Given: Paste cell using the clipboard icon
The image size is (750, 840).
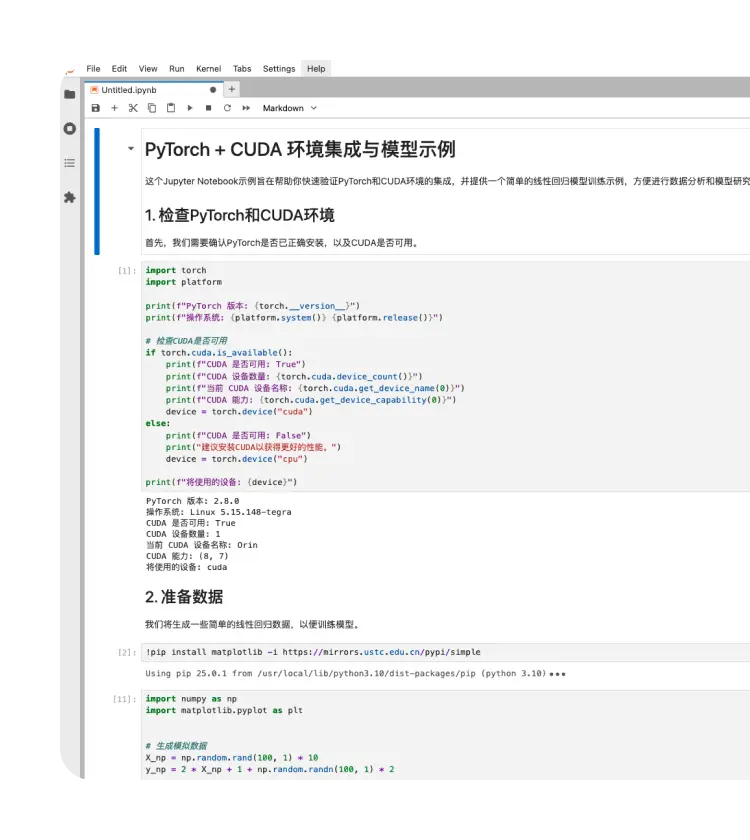Looking at the screenshot, I should pos(171,108).
